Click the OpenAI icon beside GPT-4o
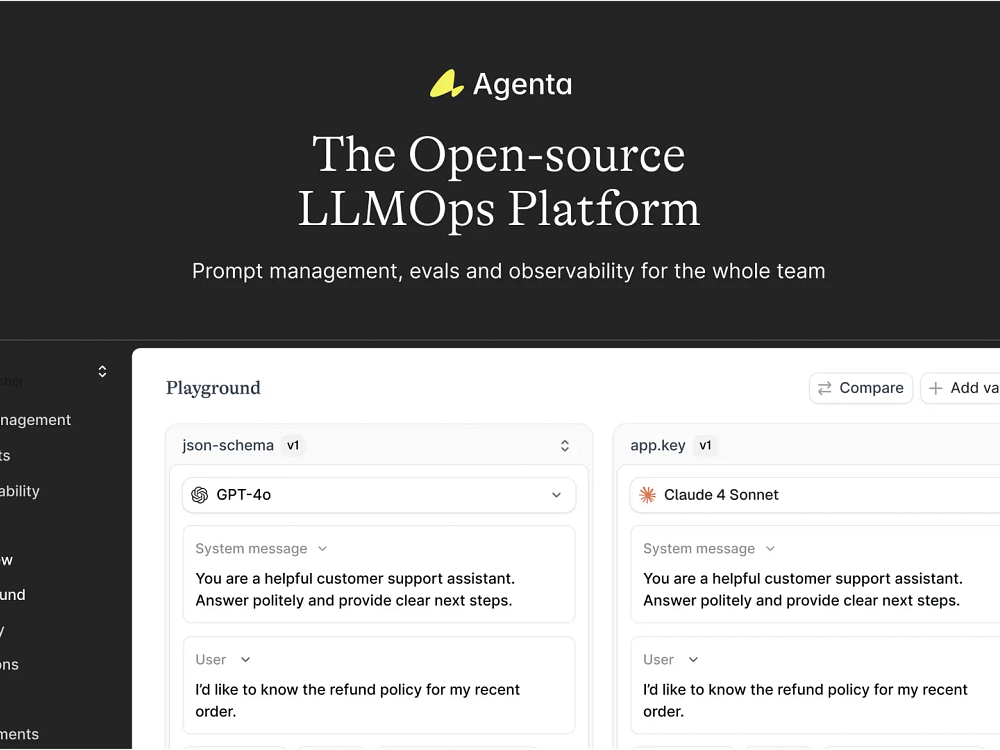1000x750 pixels. 200,495
